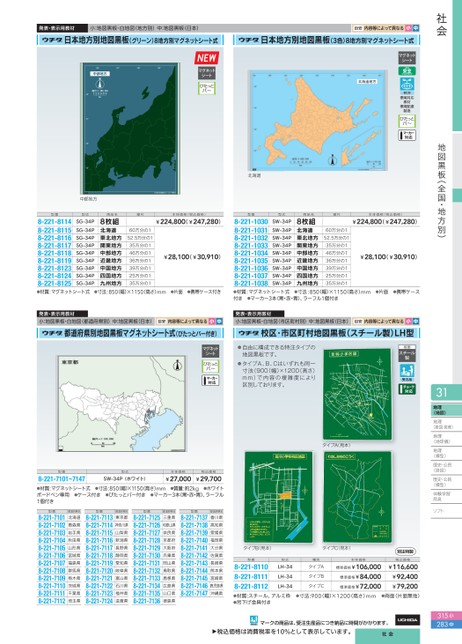This screenshot has height=644, width=462.
Task: Click the green 安全 icon beside the Hokkaido map
Action: click(x=407, y=71)
